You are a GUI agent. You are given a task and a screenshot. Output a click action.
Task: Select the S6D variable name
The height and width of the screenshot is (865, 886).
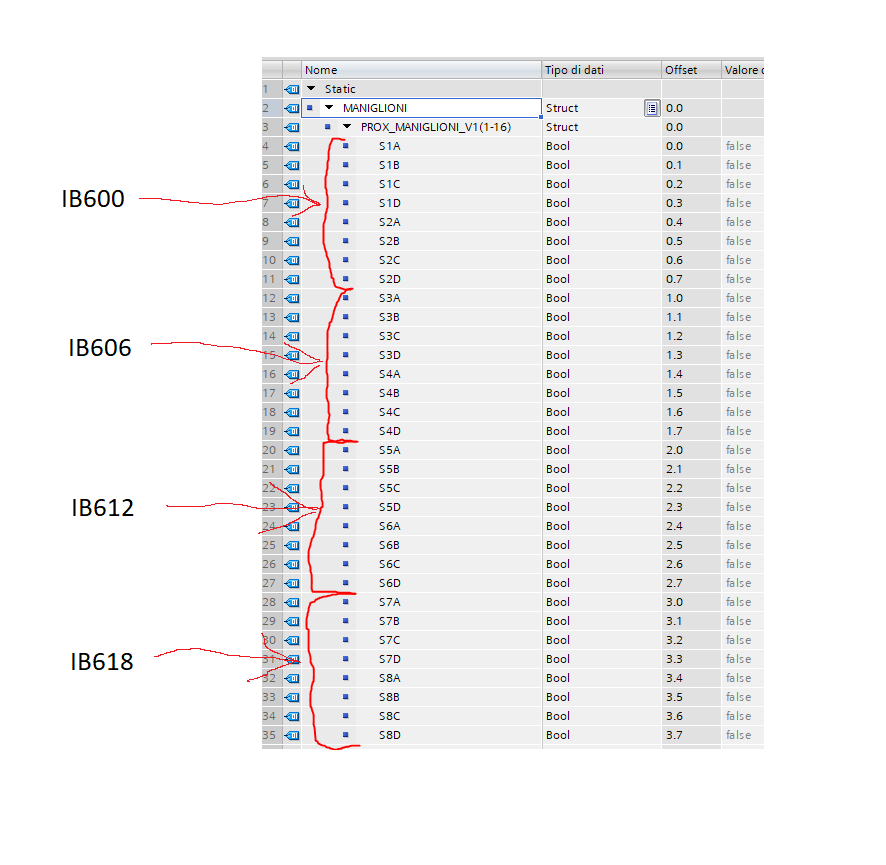click(389, 583)
